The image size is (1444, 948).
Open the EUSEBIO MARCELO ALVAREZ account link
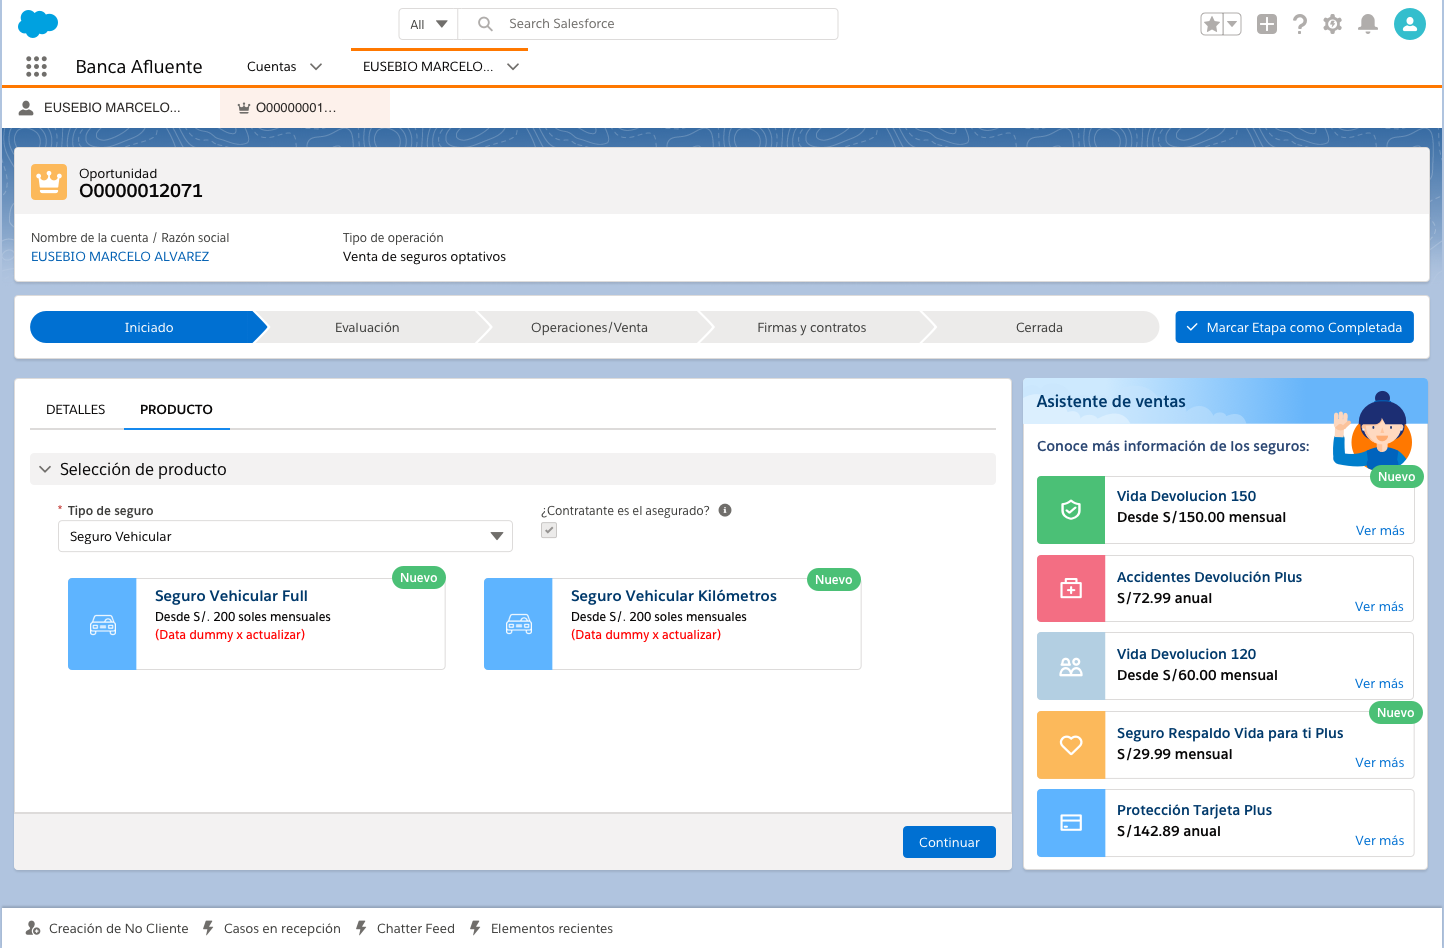120,256
